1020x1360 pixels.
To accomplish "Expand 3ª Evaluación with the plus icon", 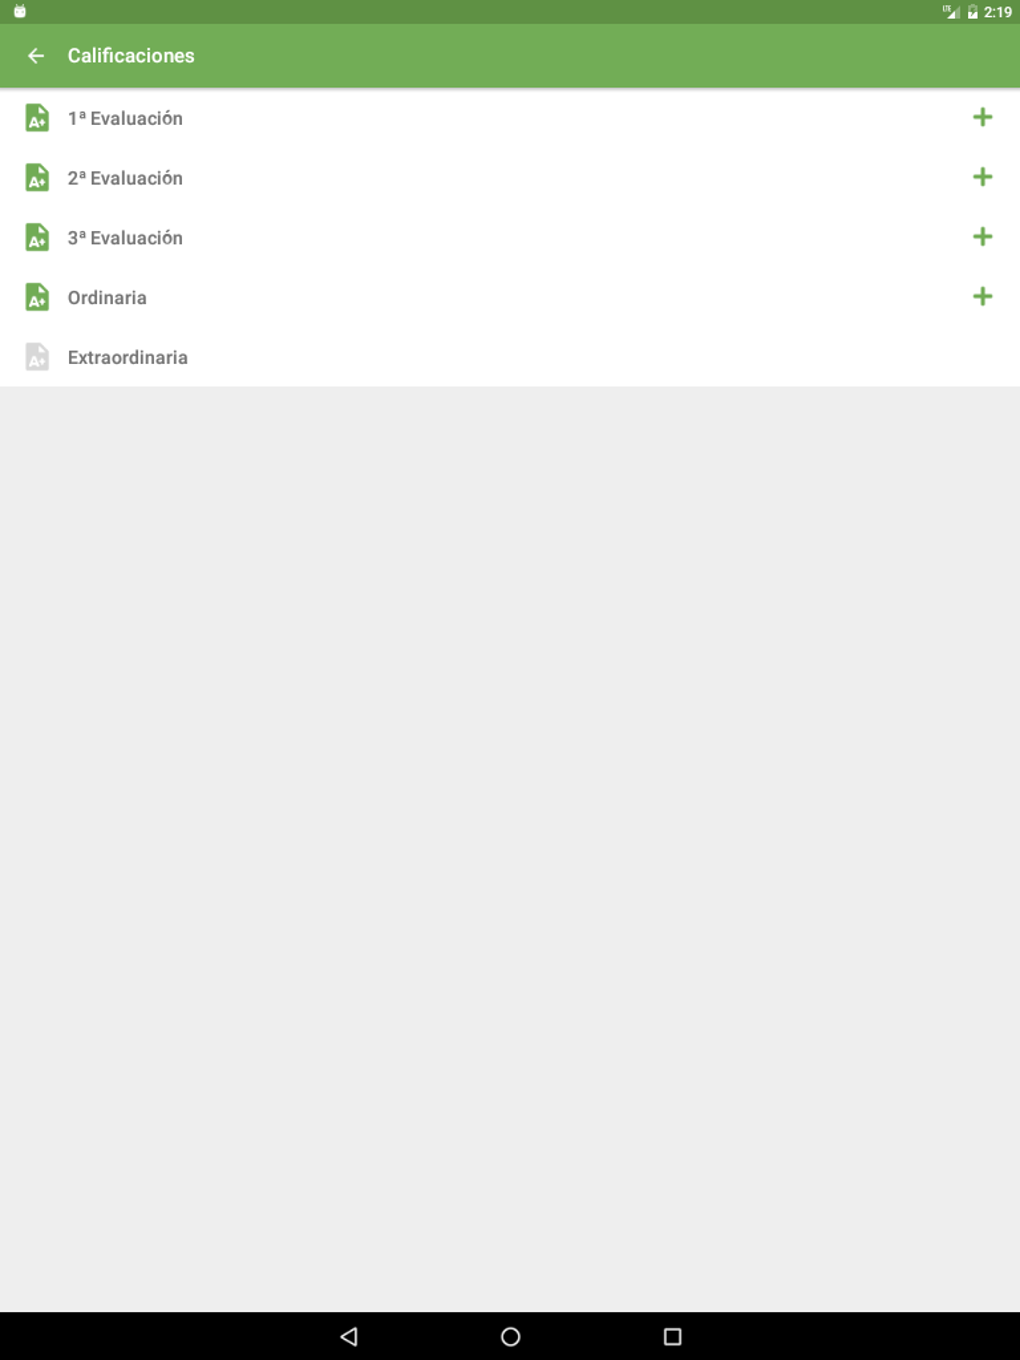I will pyautogui.click(x=983, y=237).
